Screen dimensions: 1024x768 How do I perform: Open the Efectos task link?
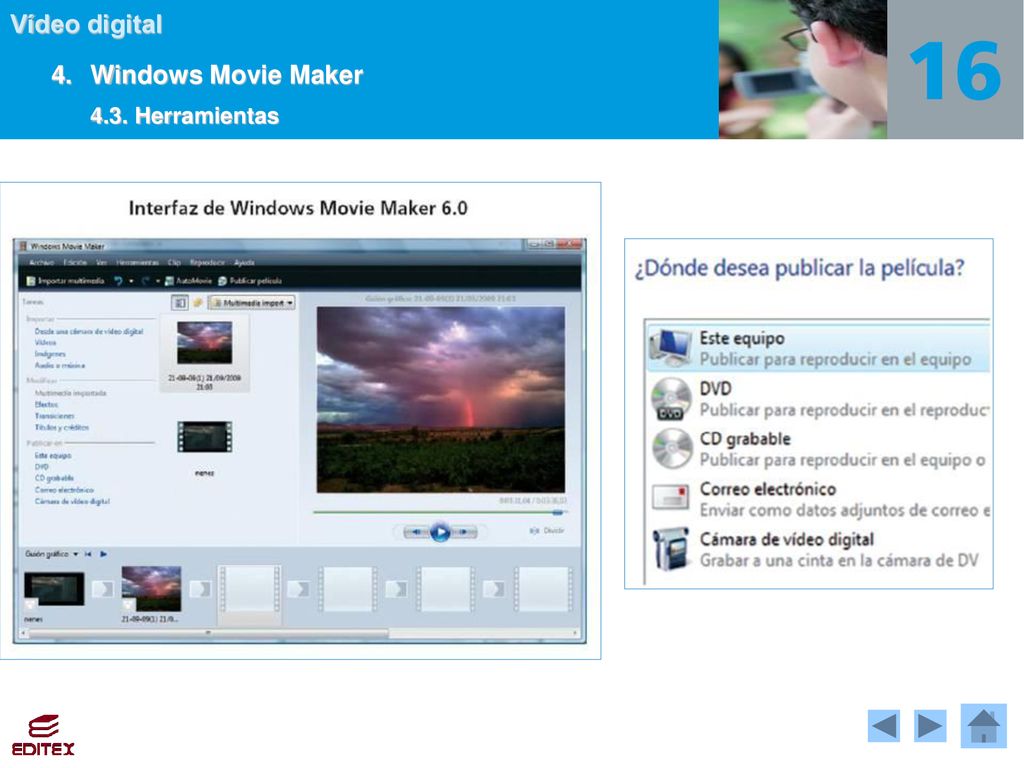(x=46, y=405)
